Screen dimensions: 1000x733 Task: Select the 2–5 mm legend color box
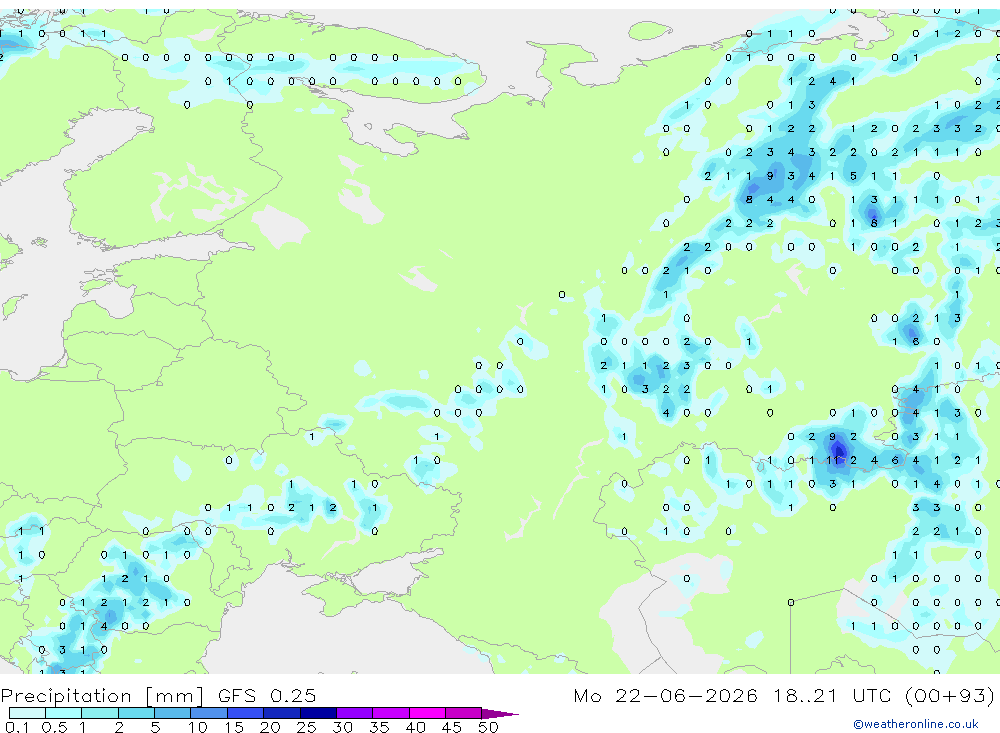136,713
